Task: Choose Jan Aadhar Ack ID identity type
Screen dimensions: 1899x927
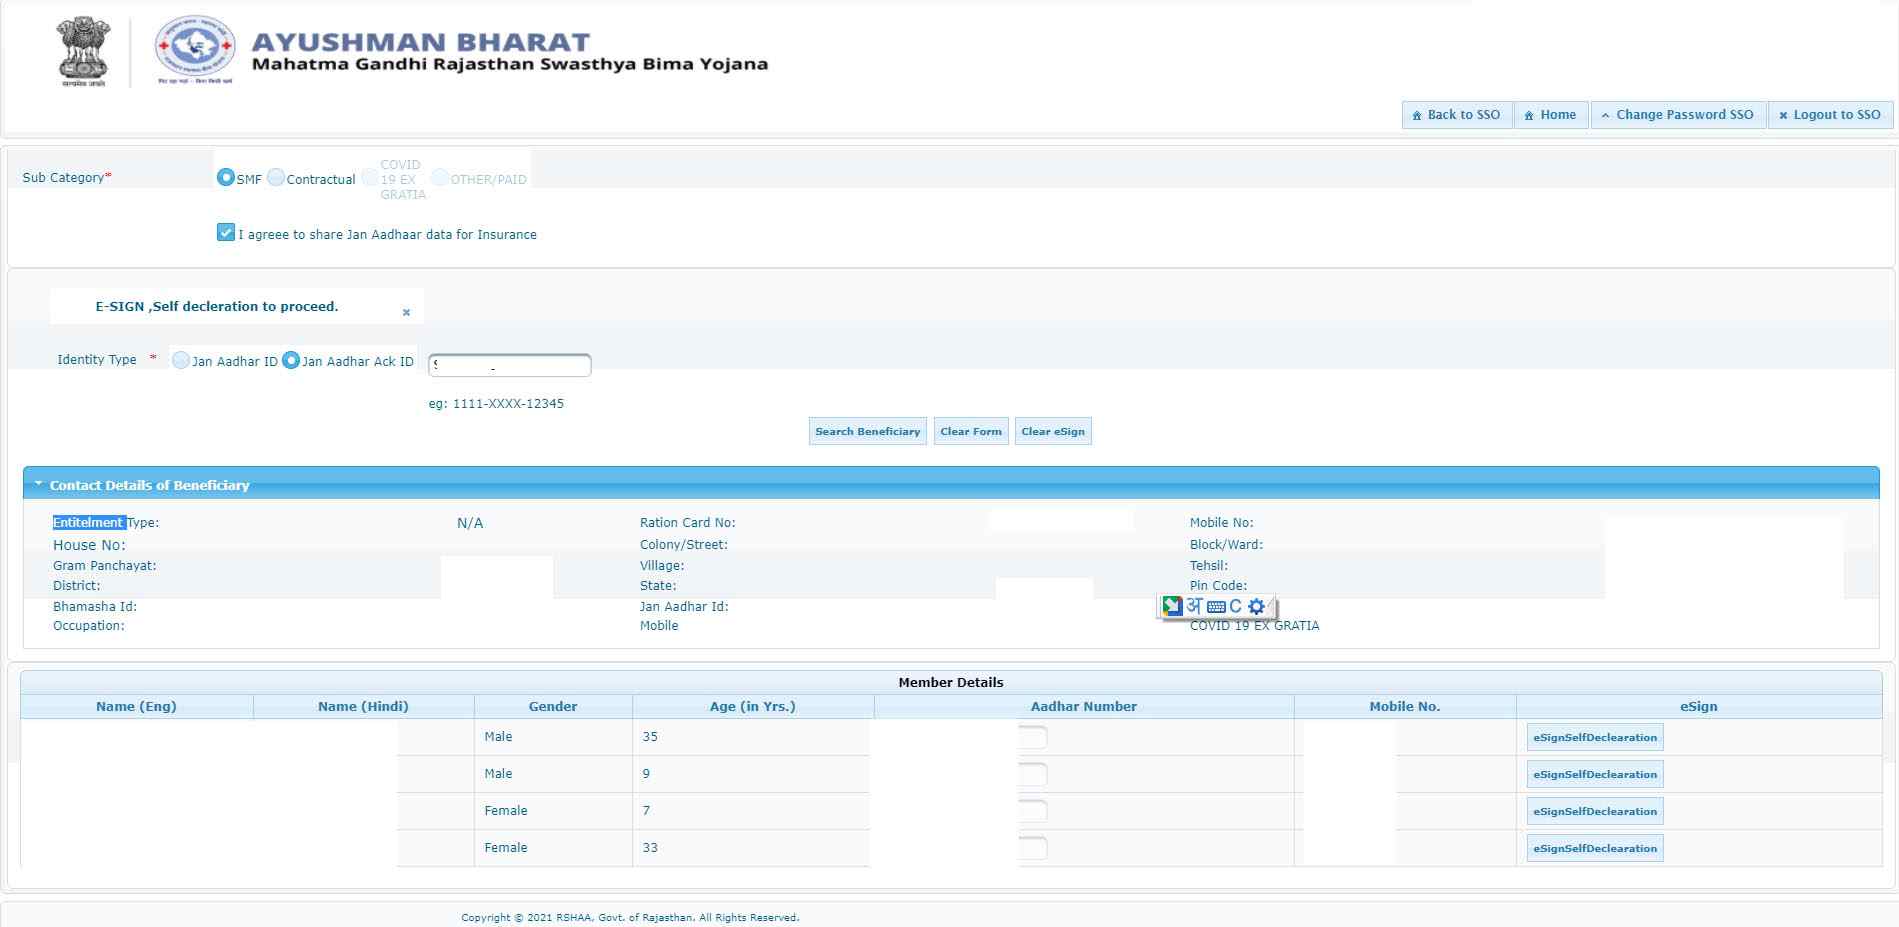Action: (291, 360)
